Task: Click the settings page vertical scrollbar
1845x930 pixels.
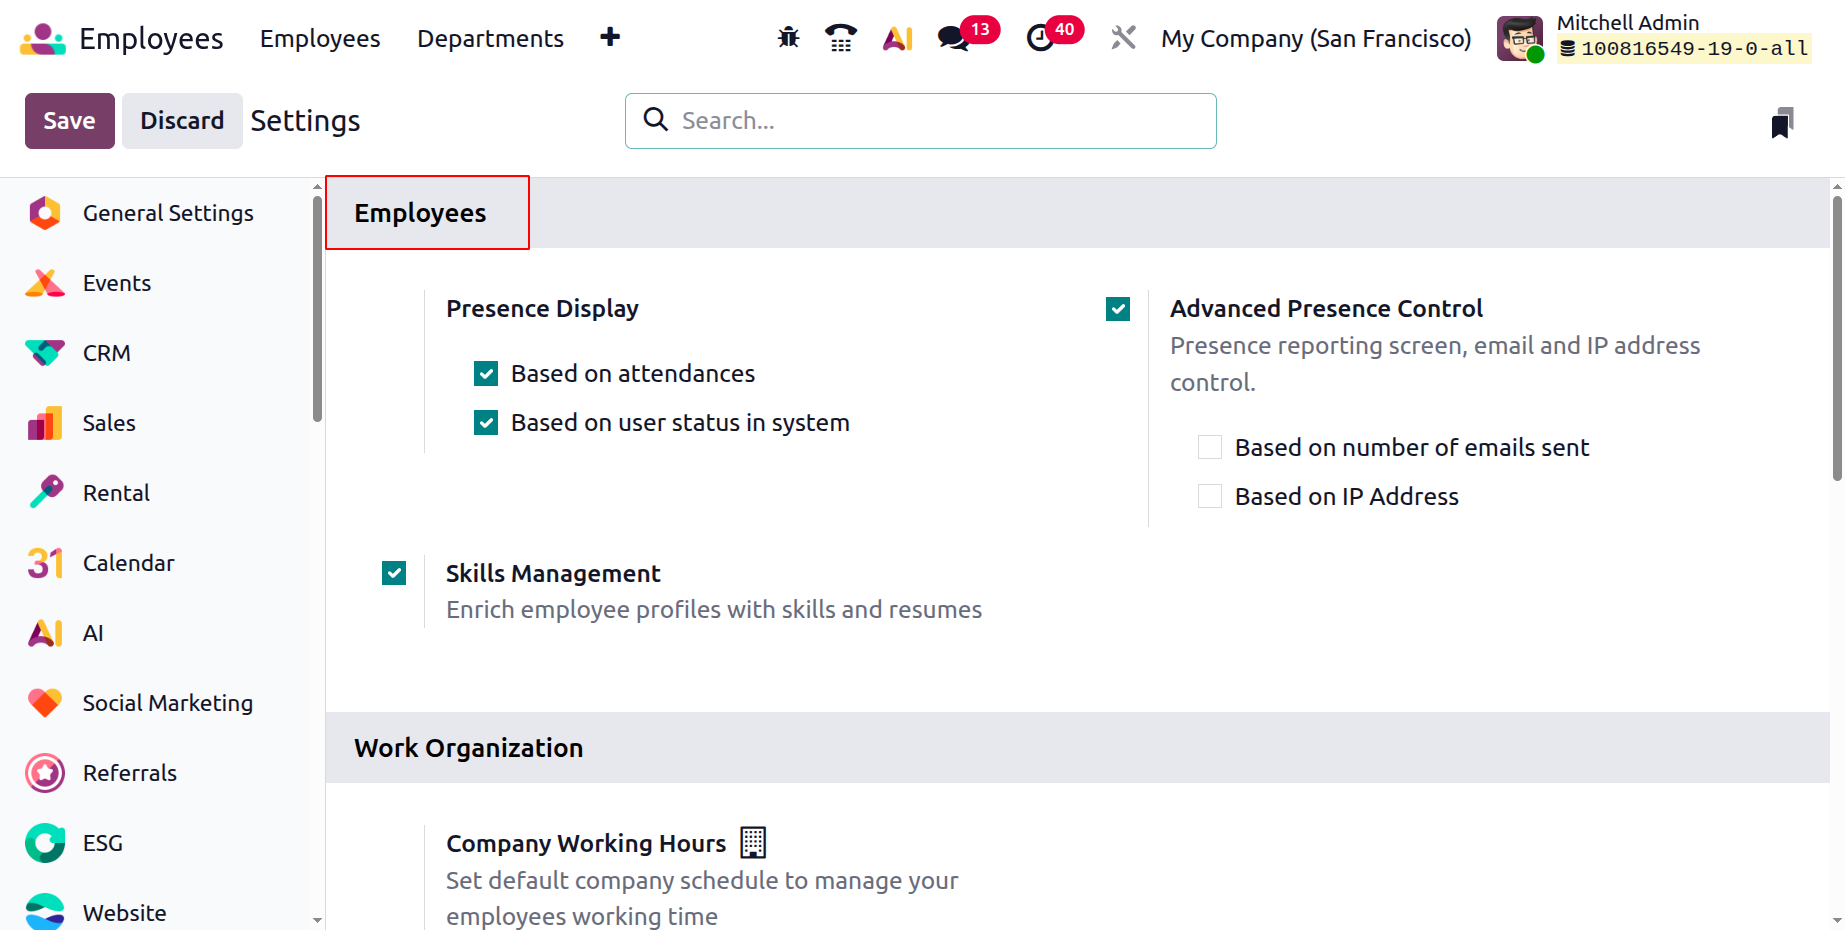Action: pos(1836,340)
